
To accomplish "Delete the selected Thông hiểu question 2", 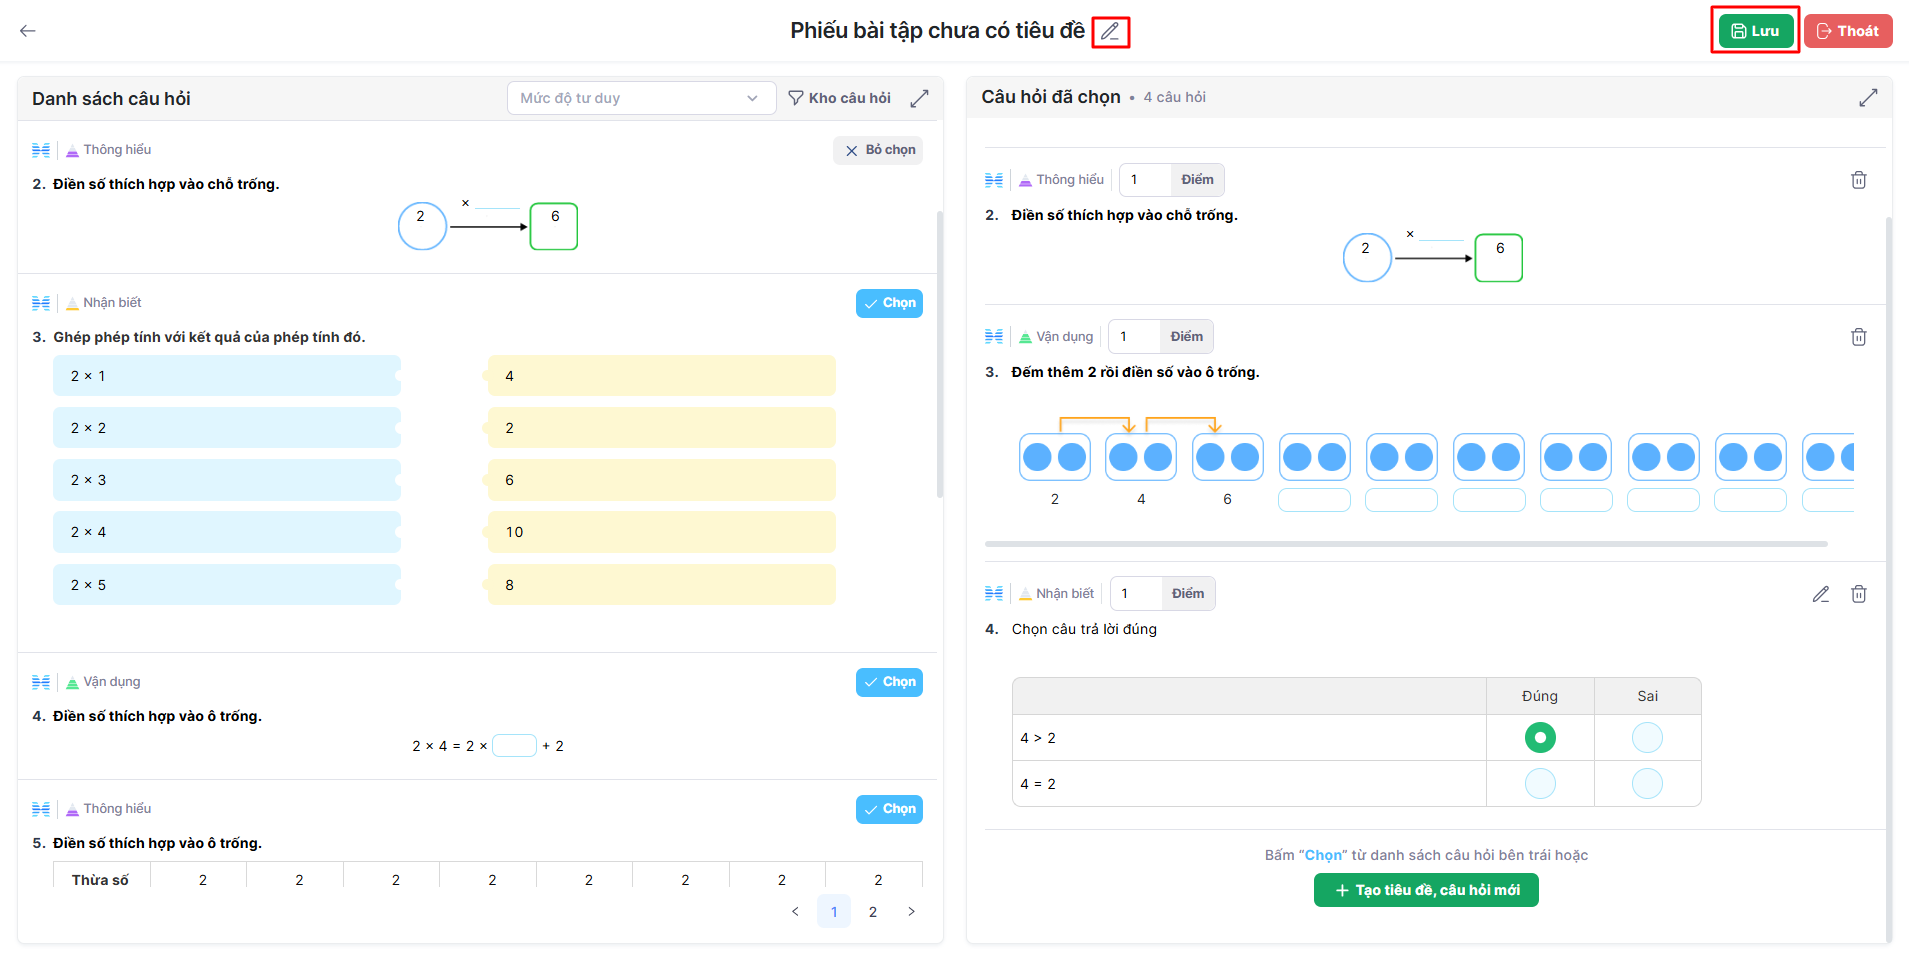I will pyautogui.click(x=1858, y=180).
